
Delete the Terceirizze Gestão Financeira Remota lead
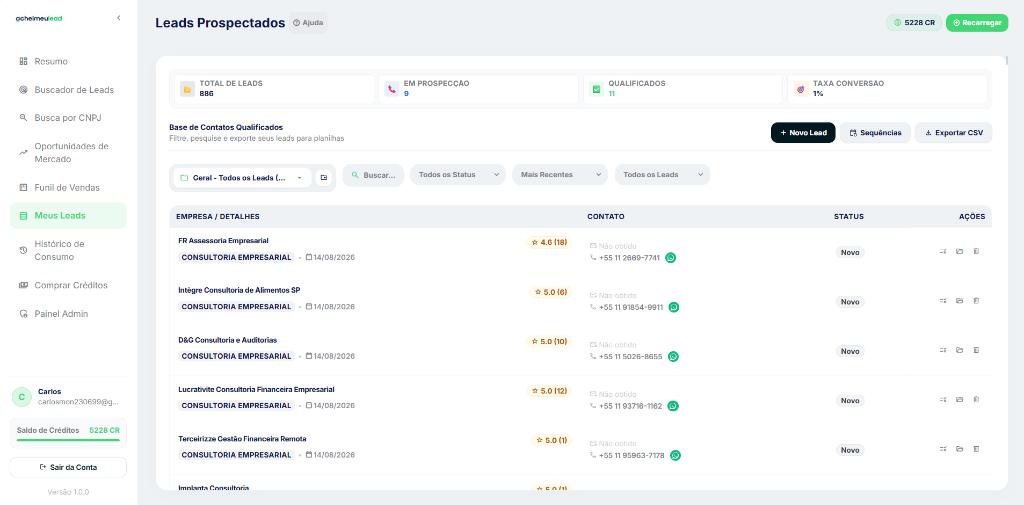(976, 449)
